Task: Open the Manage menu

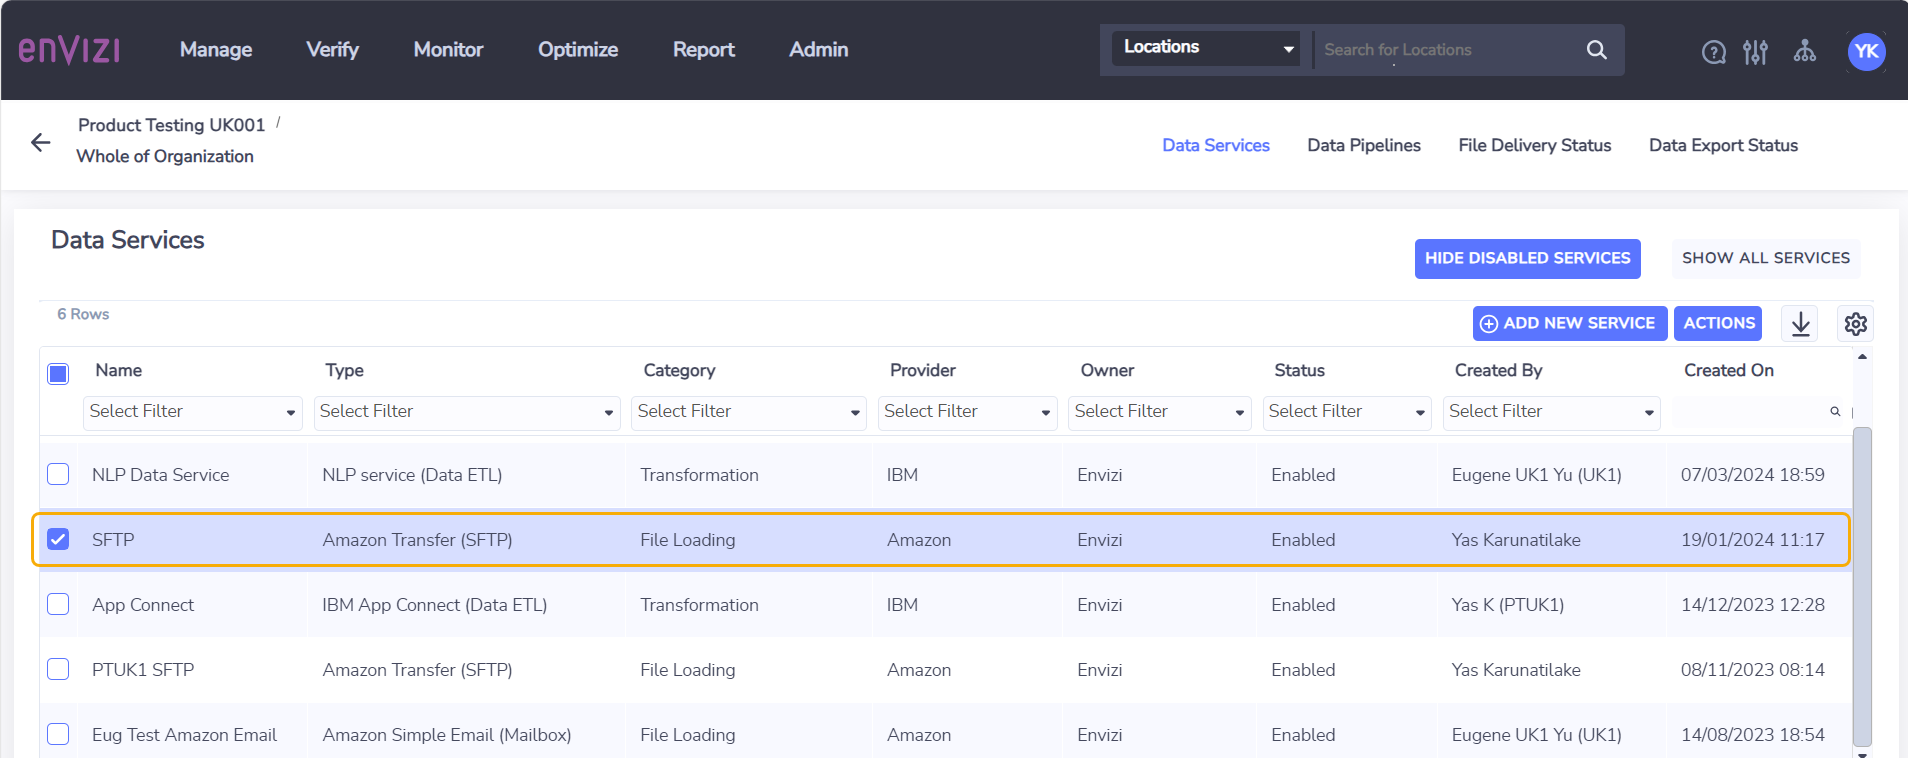Action: point(216,50)
